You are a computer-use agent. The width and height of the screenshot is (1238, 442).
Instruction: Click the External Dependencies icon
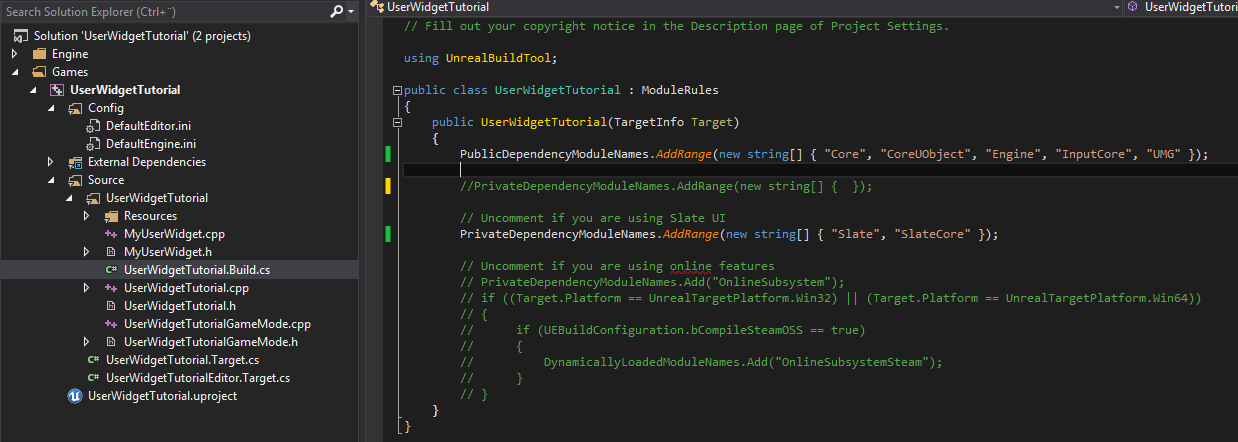click(x=75, y=162)
